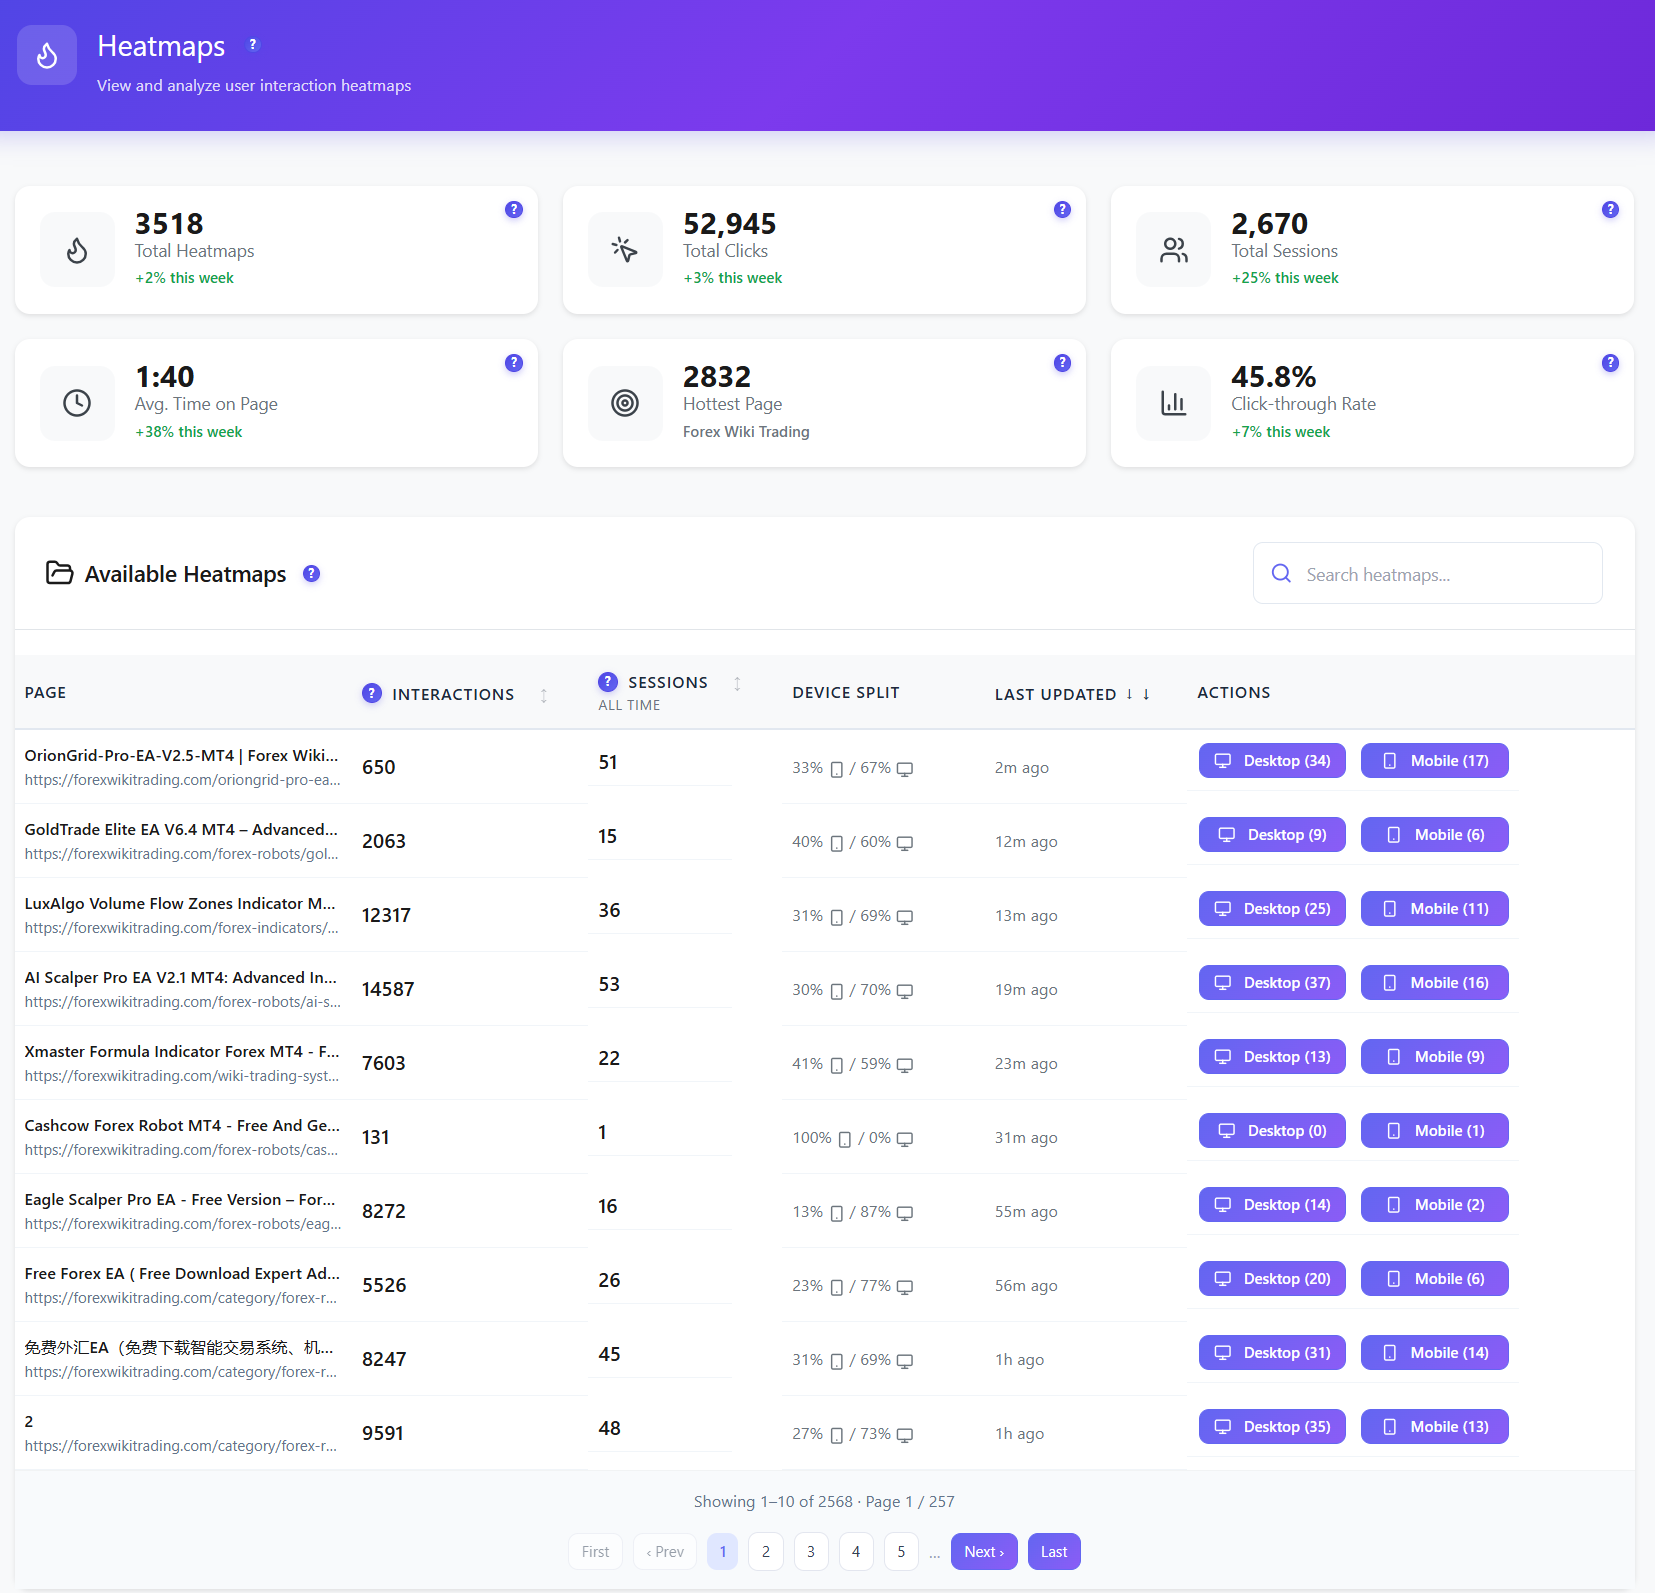This screenshot has width=1655, height=1593.
Task: Click the flame icon in the header
Action: click(47, 55)
